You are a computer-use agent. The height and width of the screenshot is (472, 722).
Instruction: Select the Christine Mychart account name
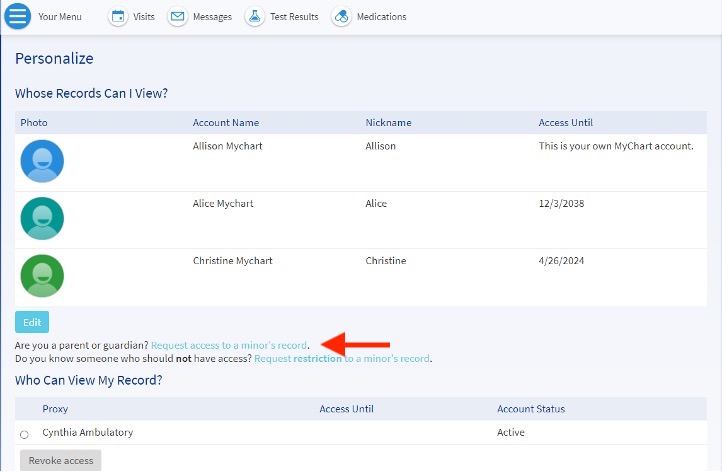point(230,261)
